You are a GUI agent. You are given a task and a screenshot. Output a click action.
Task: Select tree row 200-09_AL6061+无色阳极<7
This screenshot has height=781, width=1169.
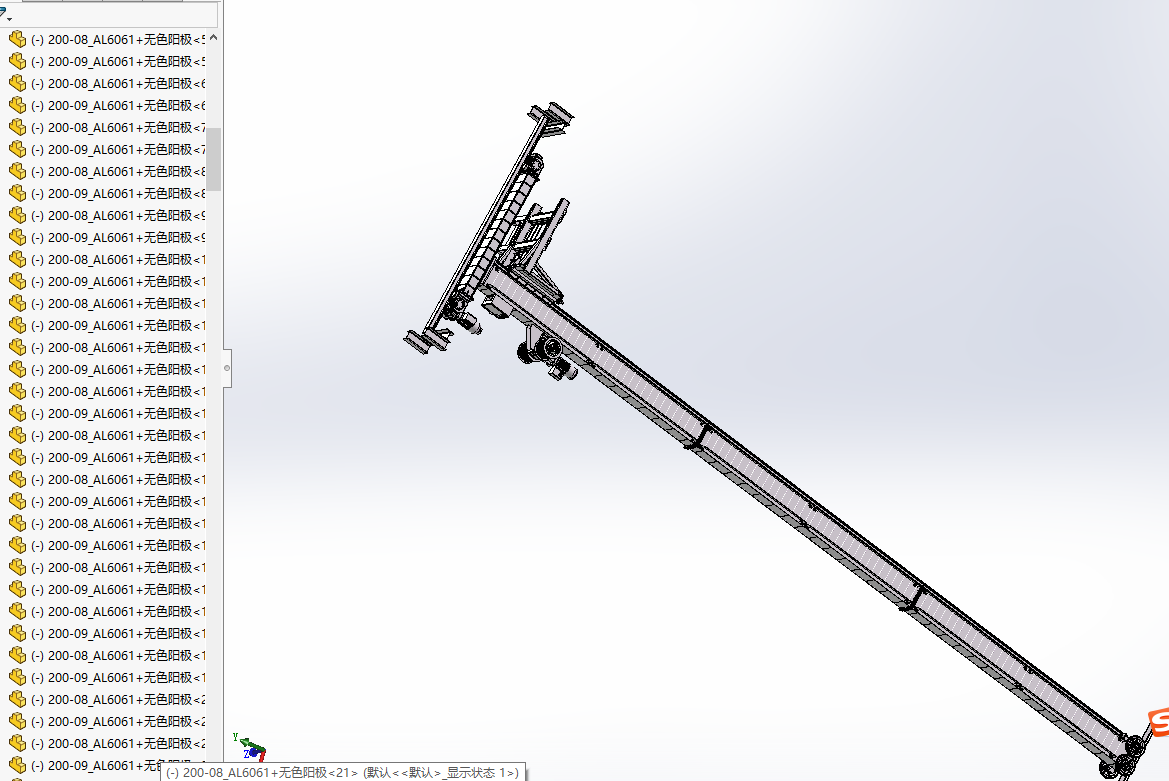tap(106, 150)
